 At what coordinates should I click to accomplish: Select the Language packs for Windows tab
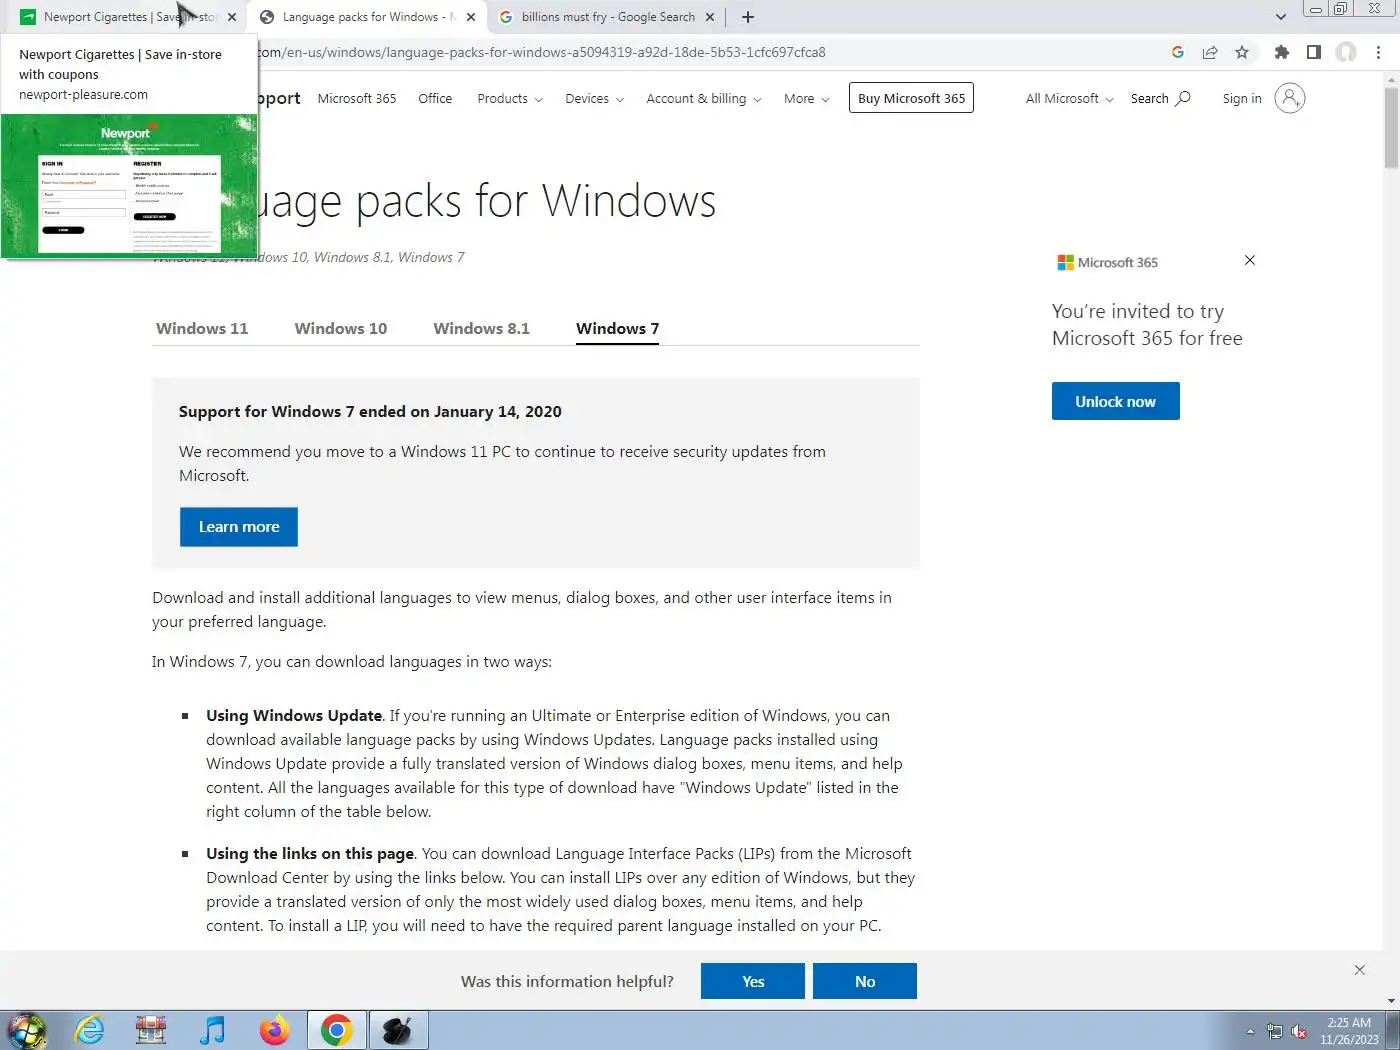pos(368,17)
